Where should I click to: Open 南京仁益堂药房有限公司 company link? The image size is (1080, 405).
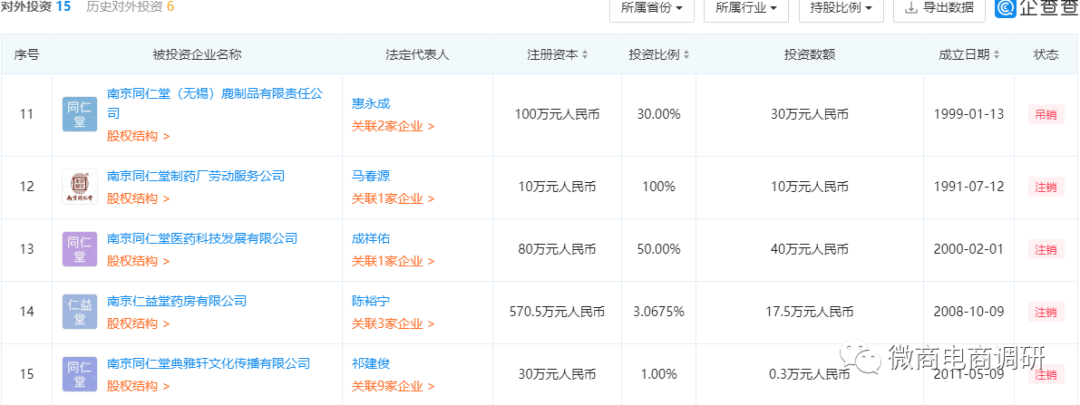[176, 301]
